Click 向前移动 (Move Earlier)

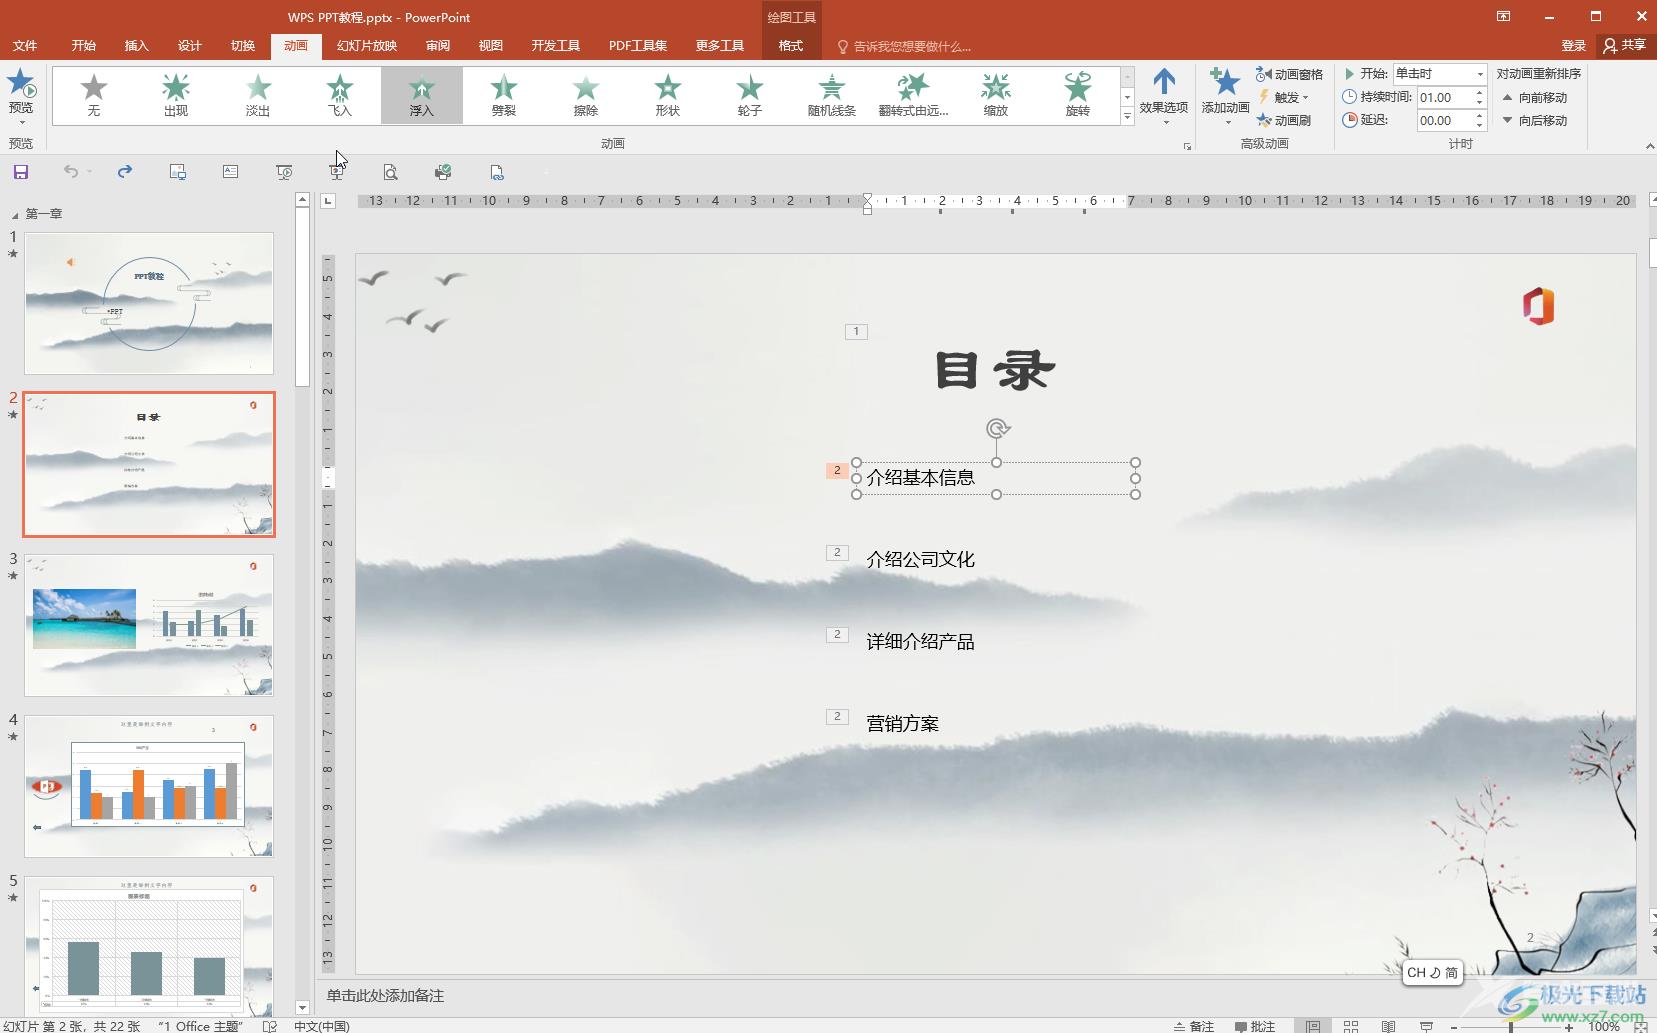pyautogui.click(x=1534, y=97)
